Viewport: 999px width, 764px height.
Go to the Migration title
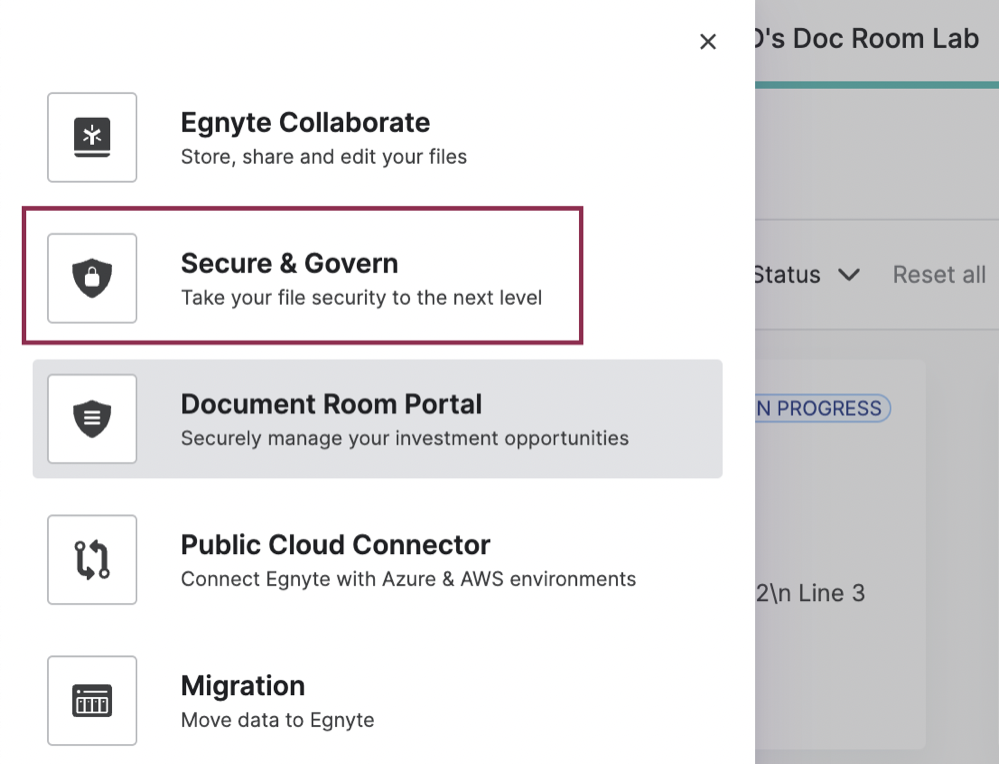(x=243, y=686)
